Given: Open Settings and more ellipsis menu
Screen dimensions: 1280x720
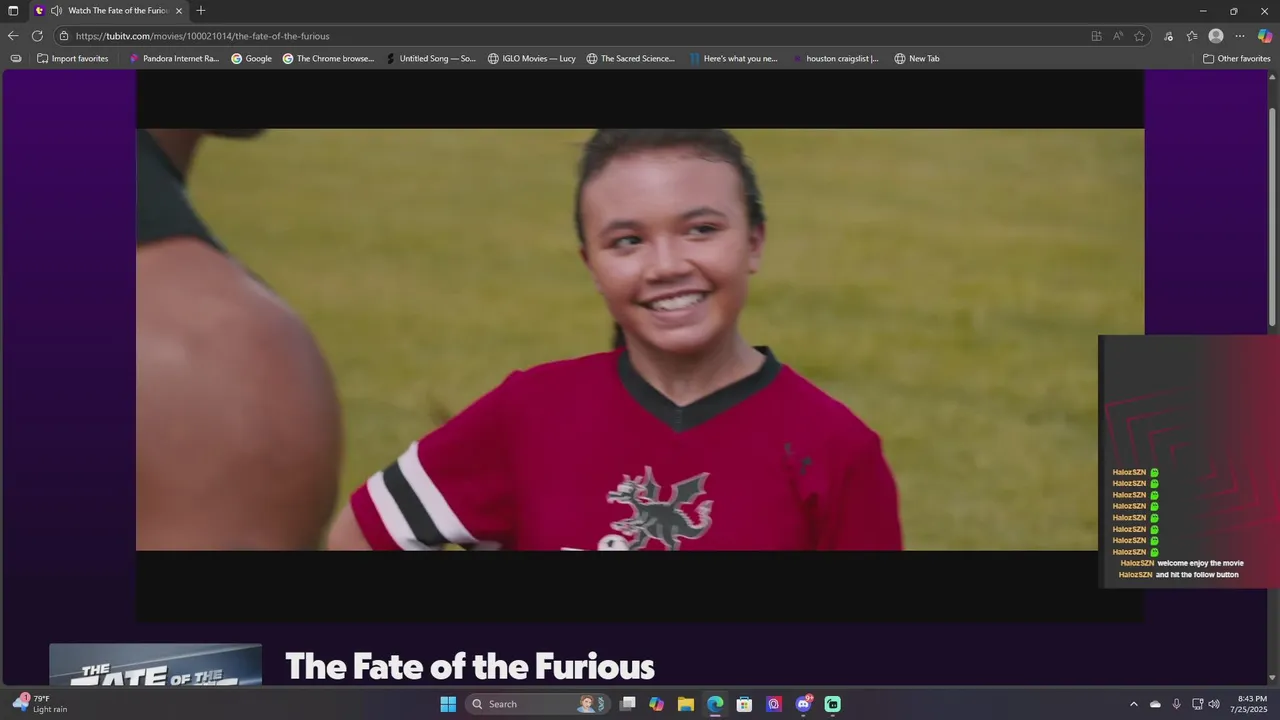Looking at the screenshot, I should coord(1240,36).
